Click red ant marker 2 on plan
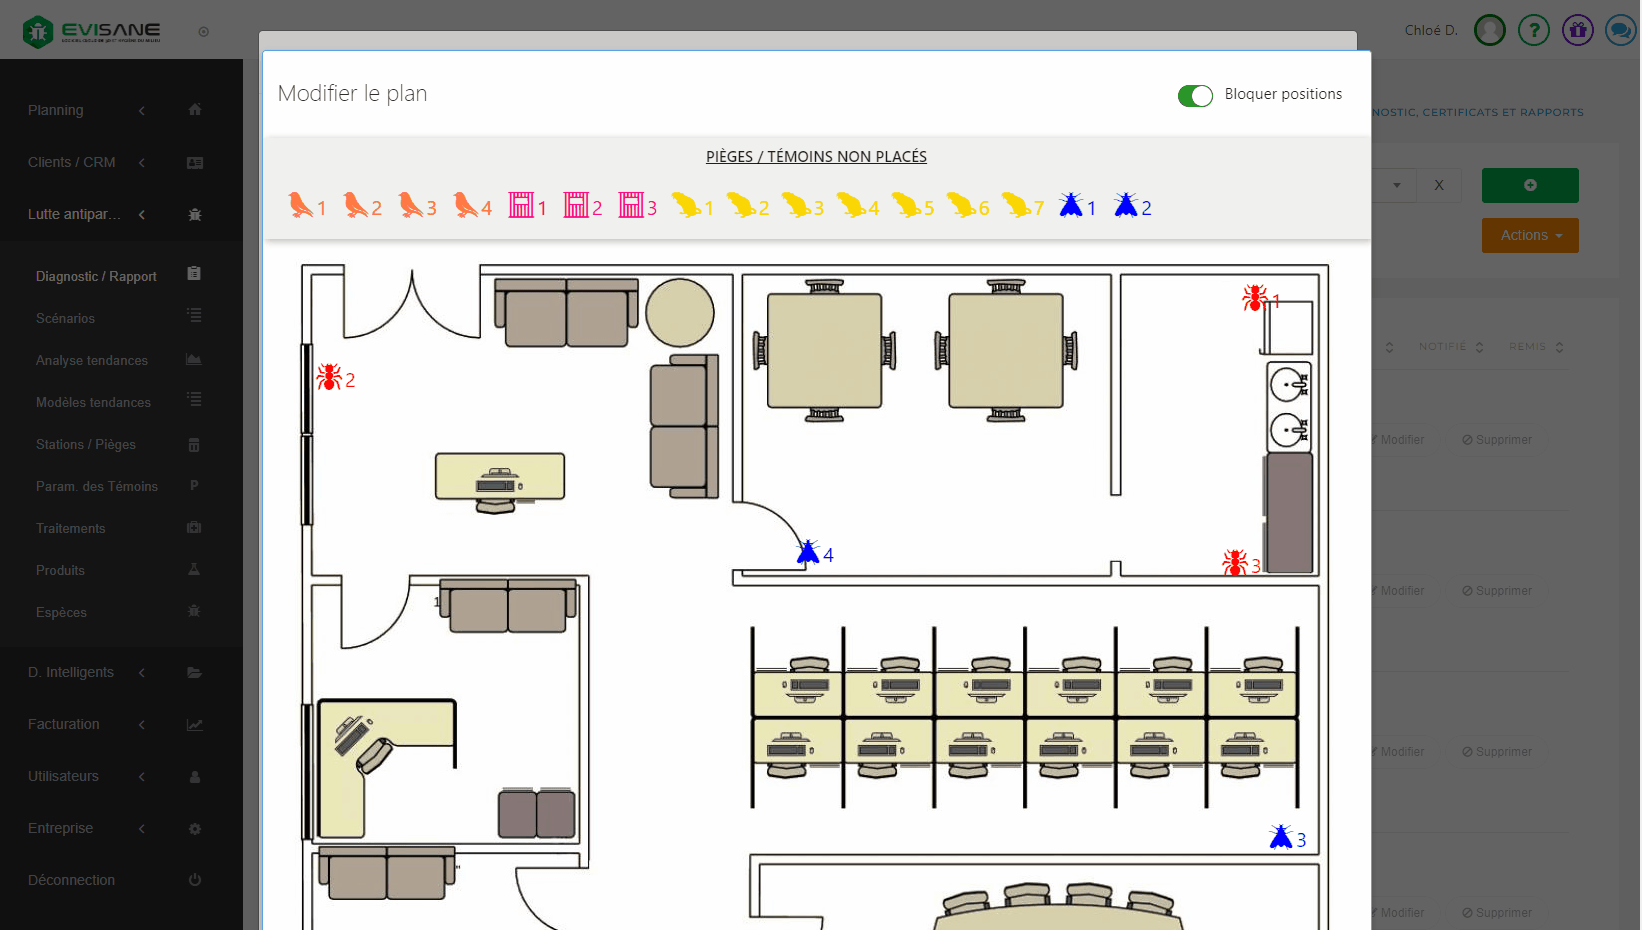This screenshot has height=930, width=1642. [329, 377]
